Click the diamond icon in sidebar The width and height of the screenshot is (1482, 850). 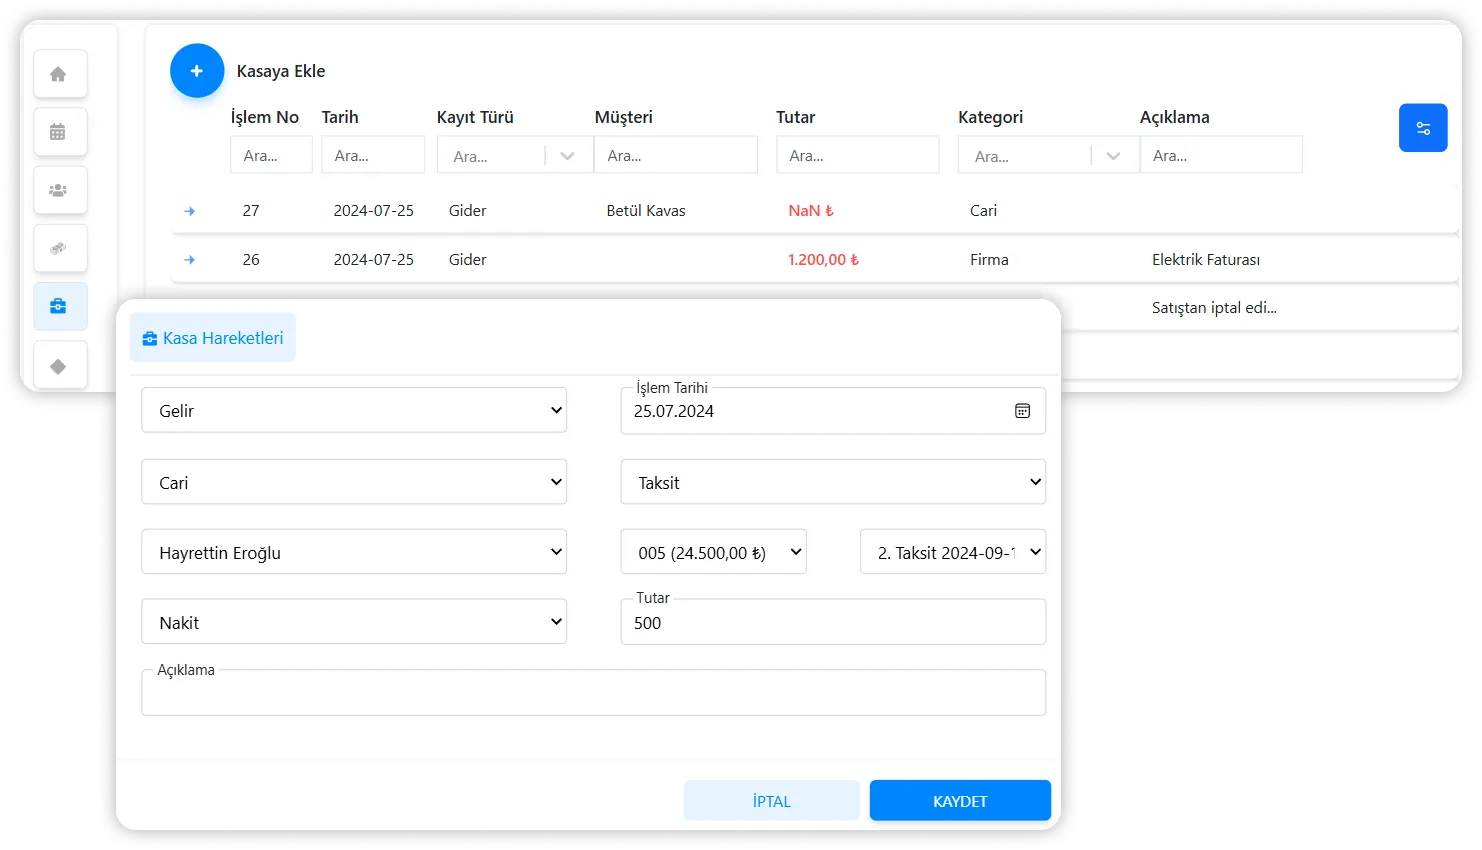(x=59, y=366)
